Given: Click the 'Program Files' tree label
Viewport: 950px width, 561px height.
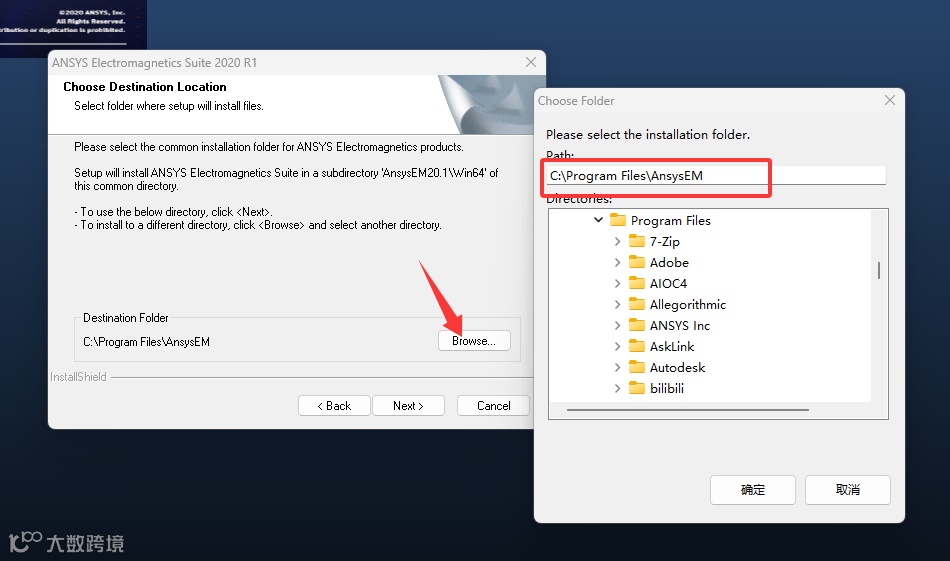Looking at the screenshot, I should (671, 221).
